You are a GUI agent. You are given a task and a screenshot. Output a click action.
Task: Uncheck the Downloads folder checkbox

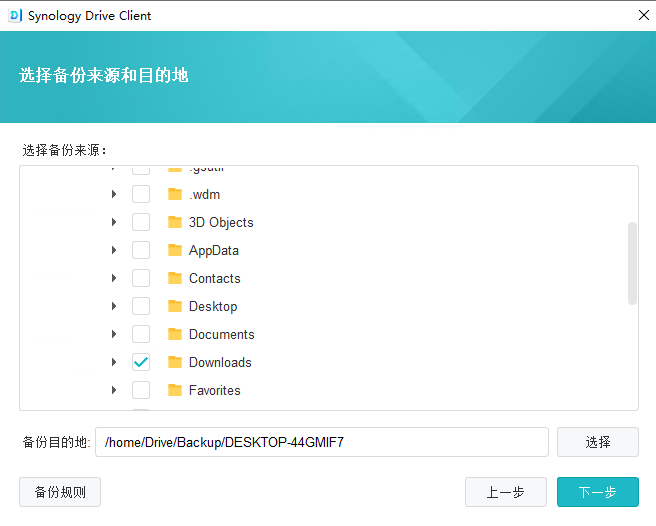click(141, 362)
